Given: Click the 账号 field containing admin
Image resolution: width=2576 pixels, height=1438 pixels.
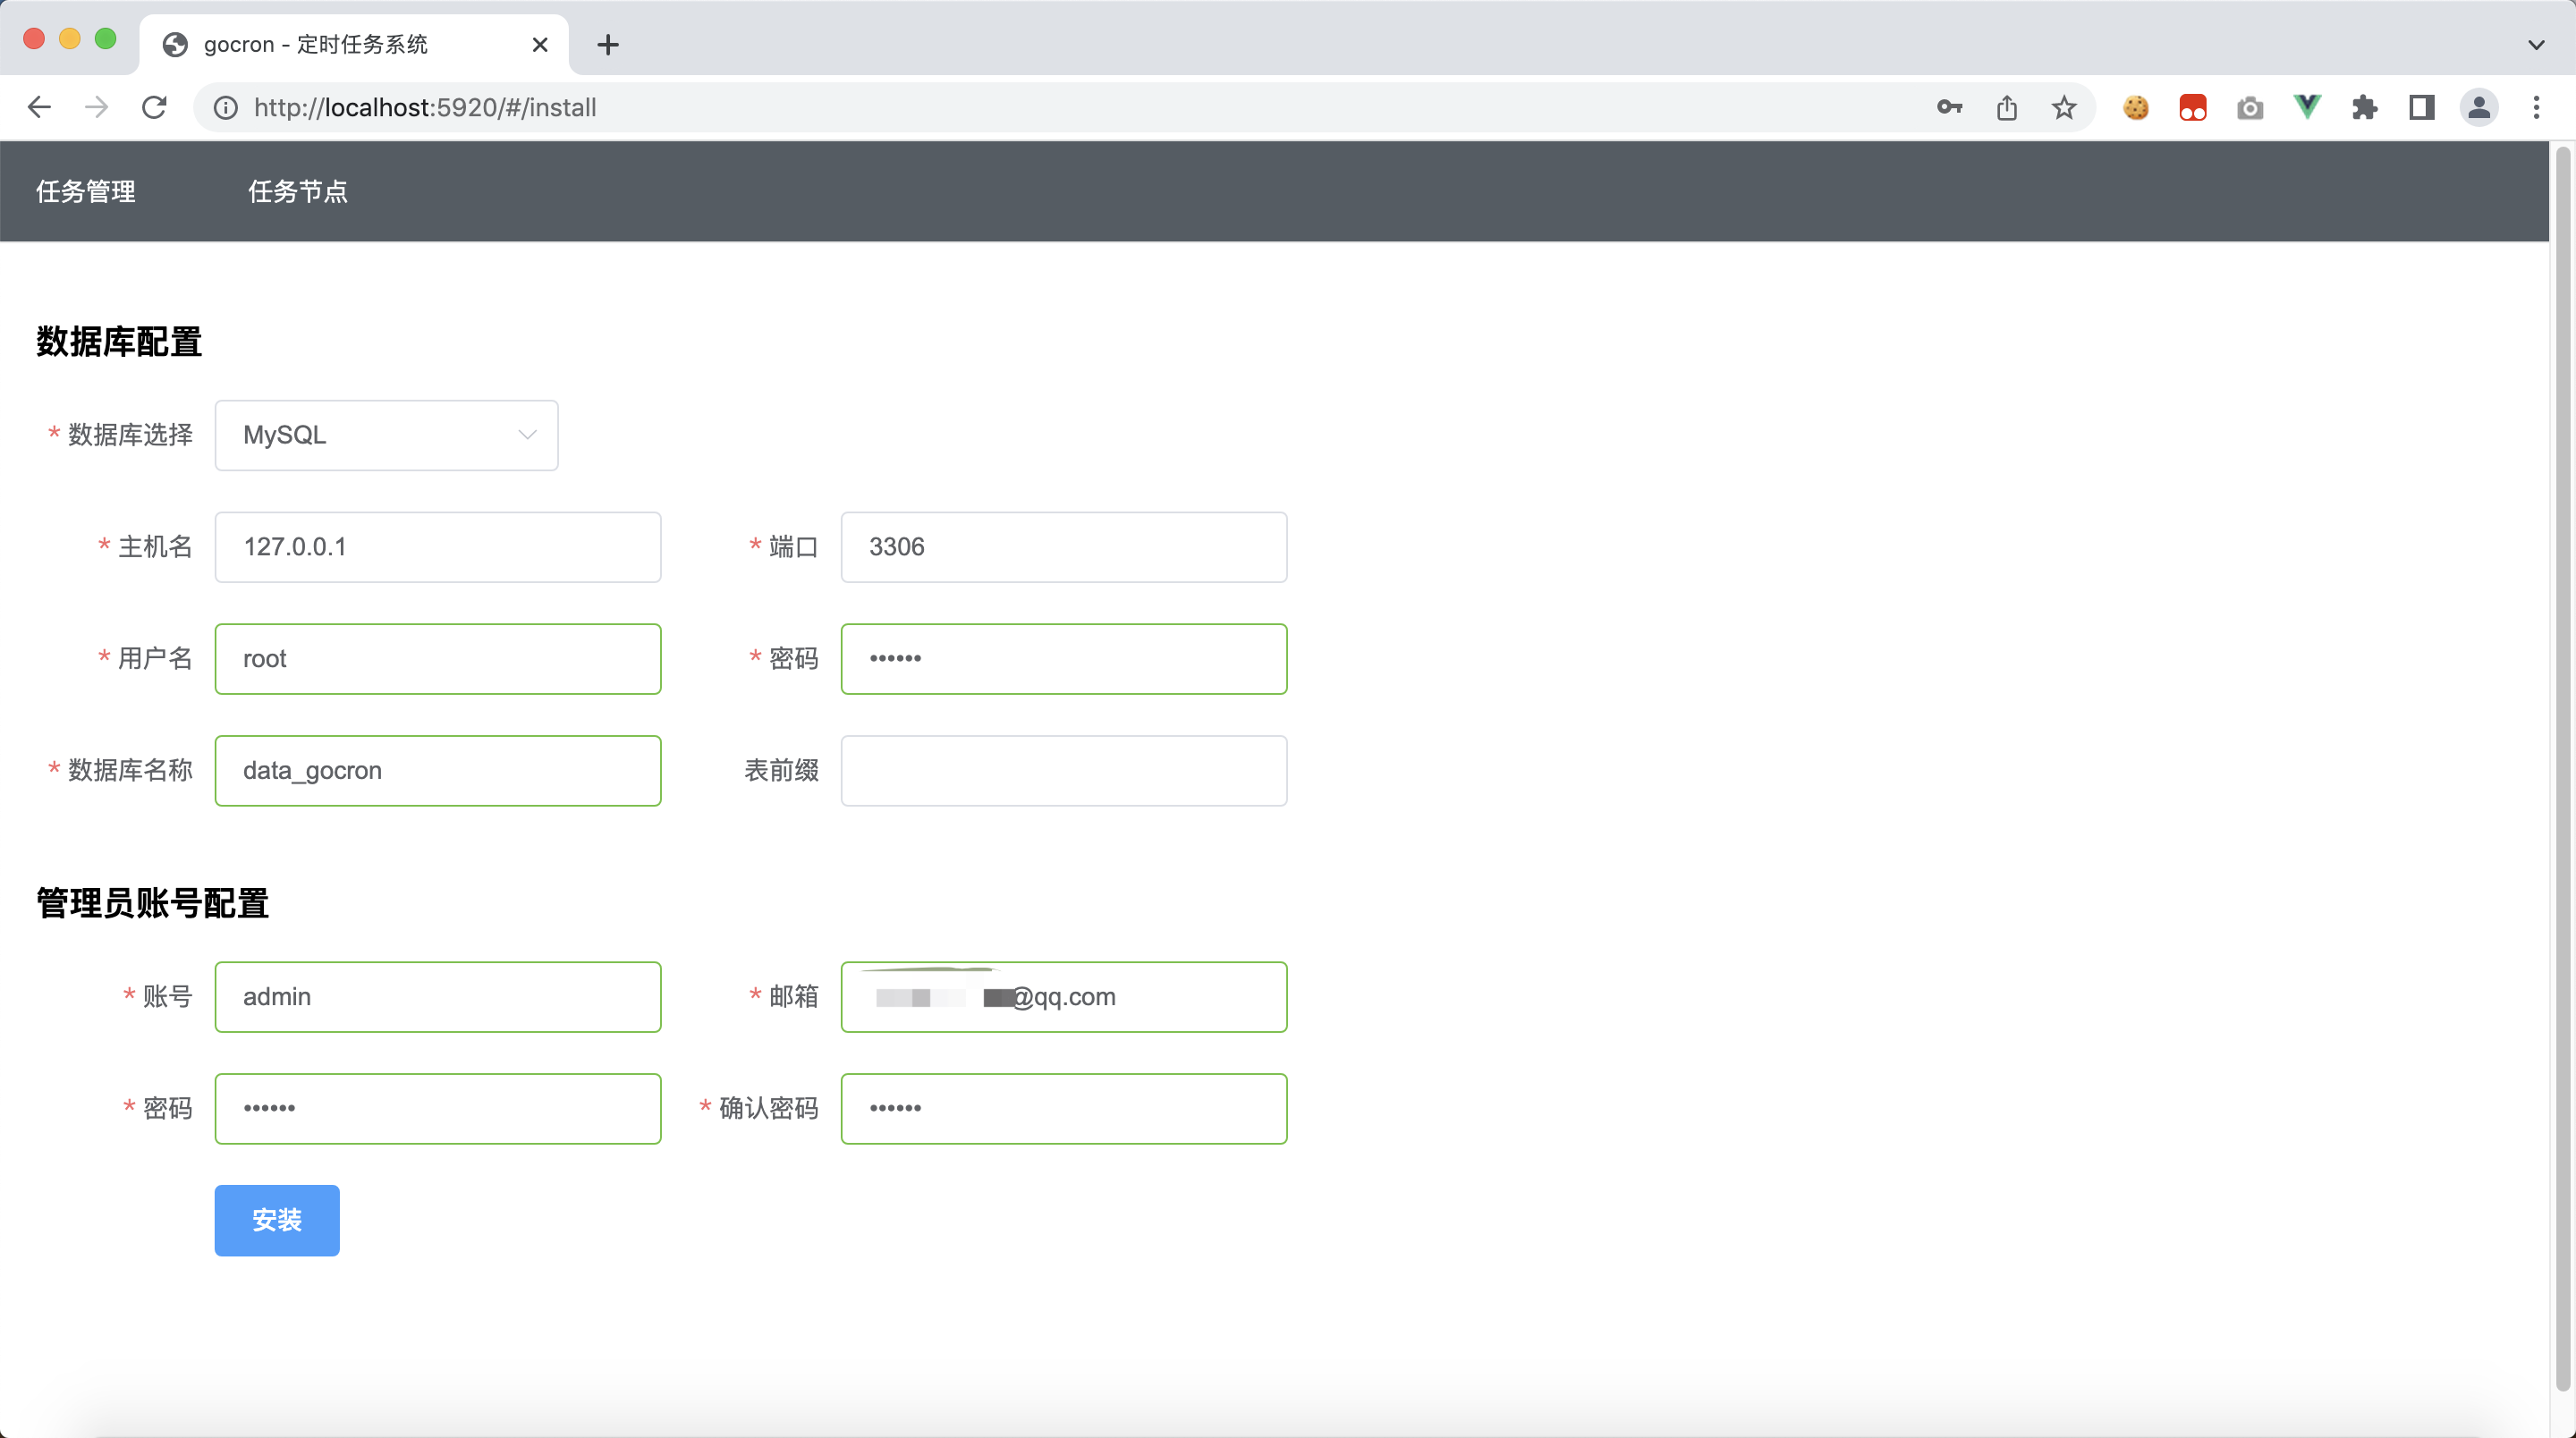Looking at the screenshot, I should pyautogui.click(x=438, y=997).
